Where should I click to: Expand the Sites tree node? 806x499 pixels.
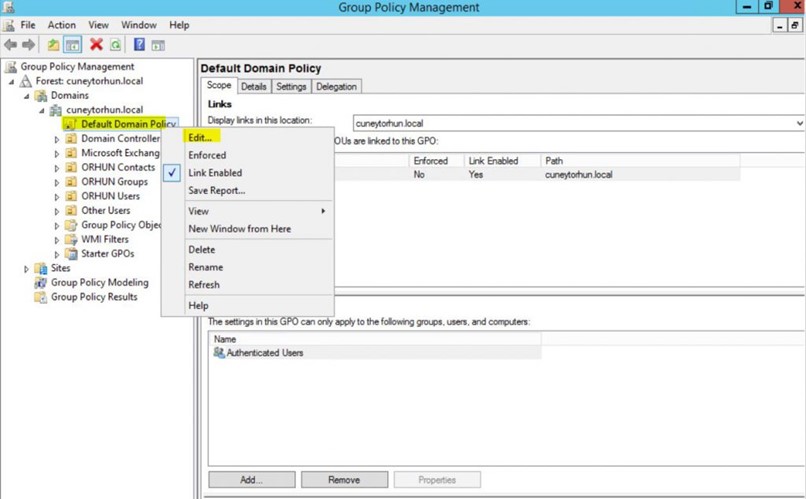tap(27, 269)
